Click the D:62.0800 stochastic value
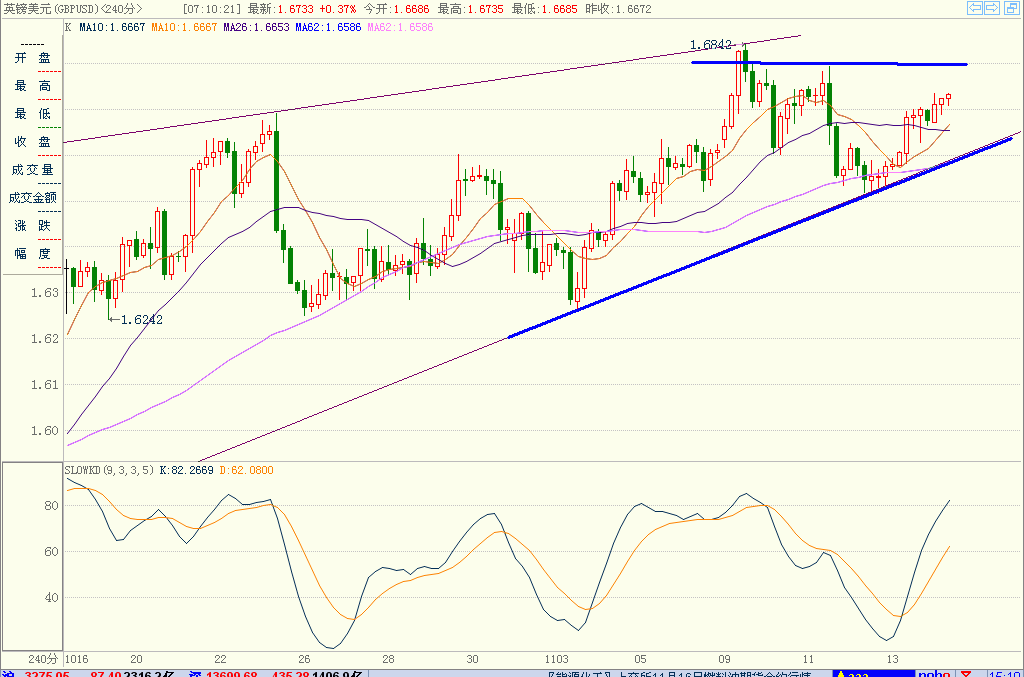The width and height of the screenshot is (1024, 677). pyautogui.click(x=246, y=470)
